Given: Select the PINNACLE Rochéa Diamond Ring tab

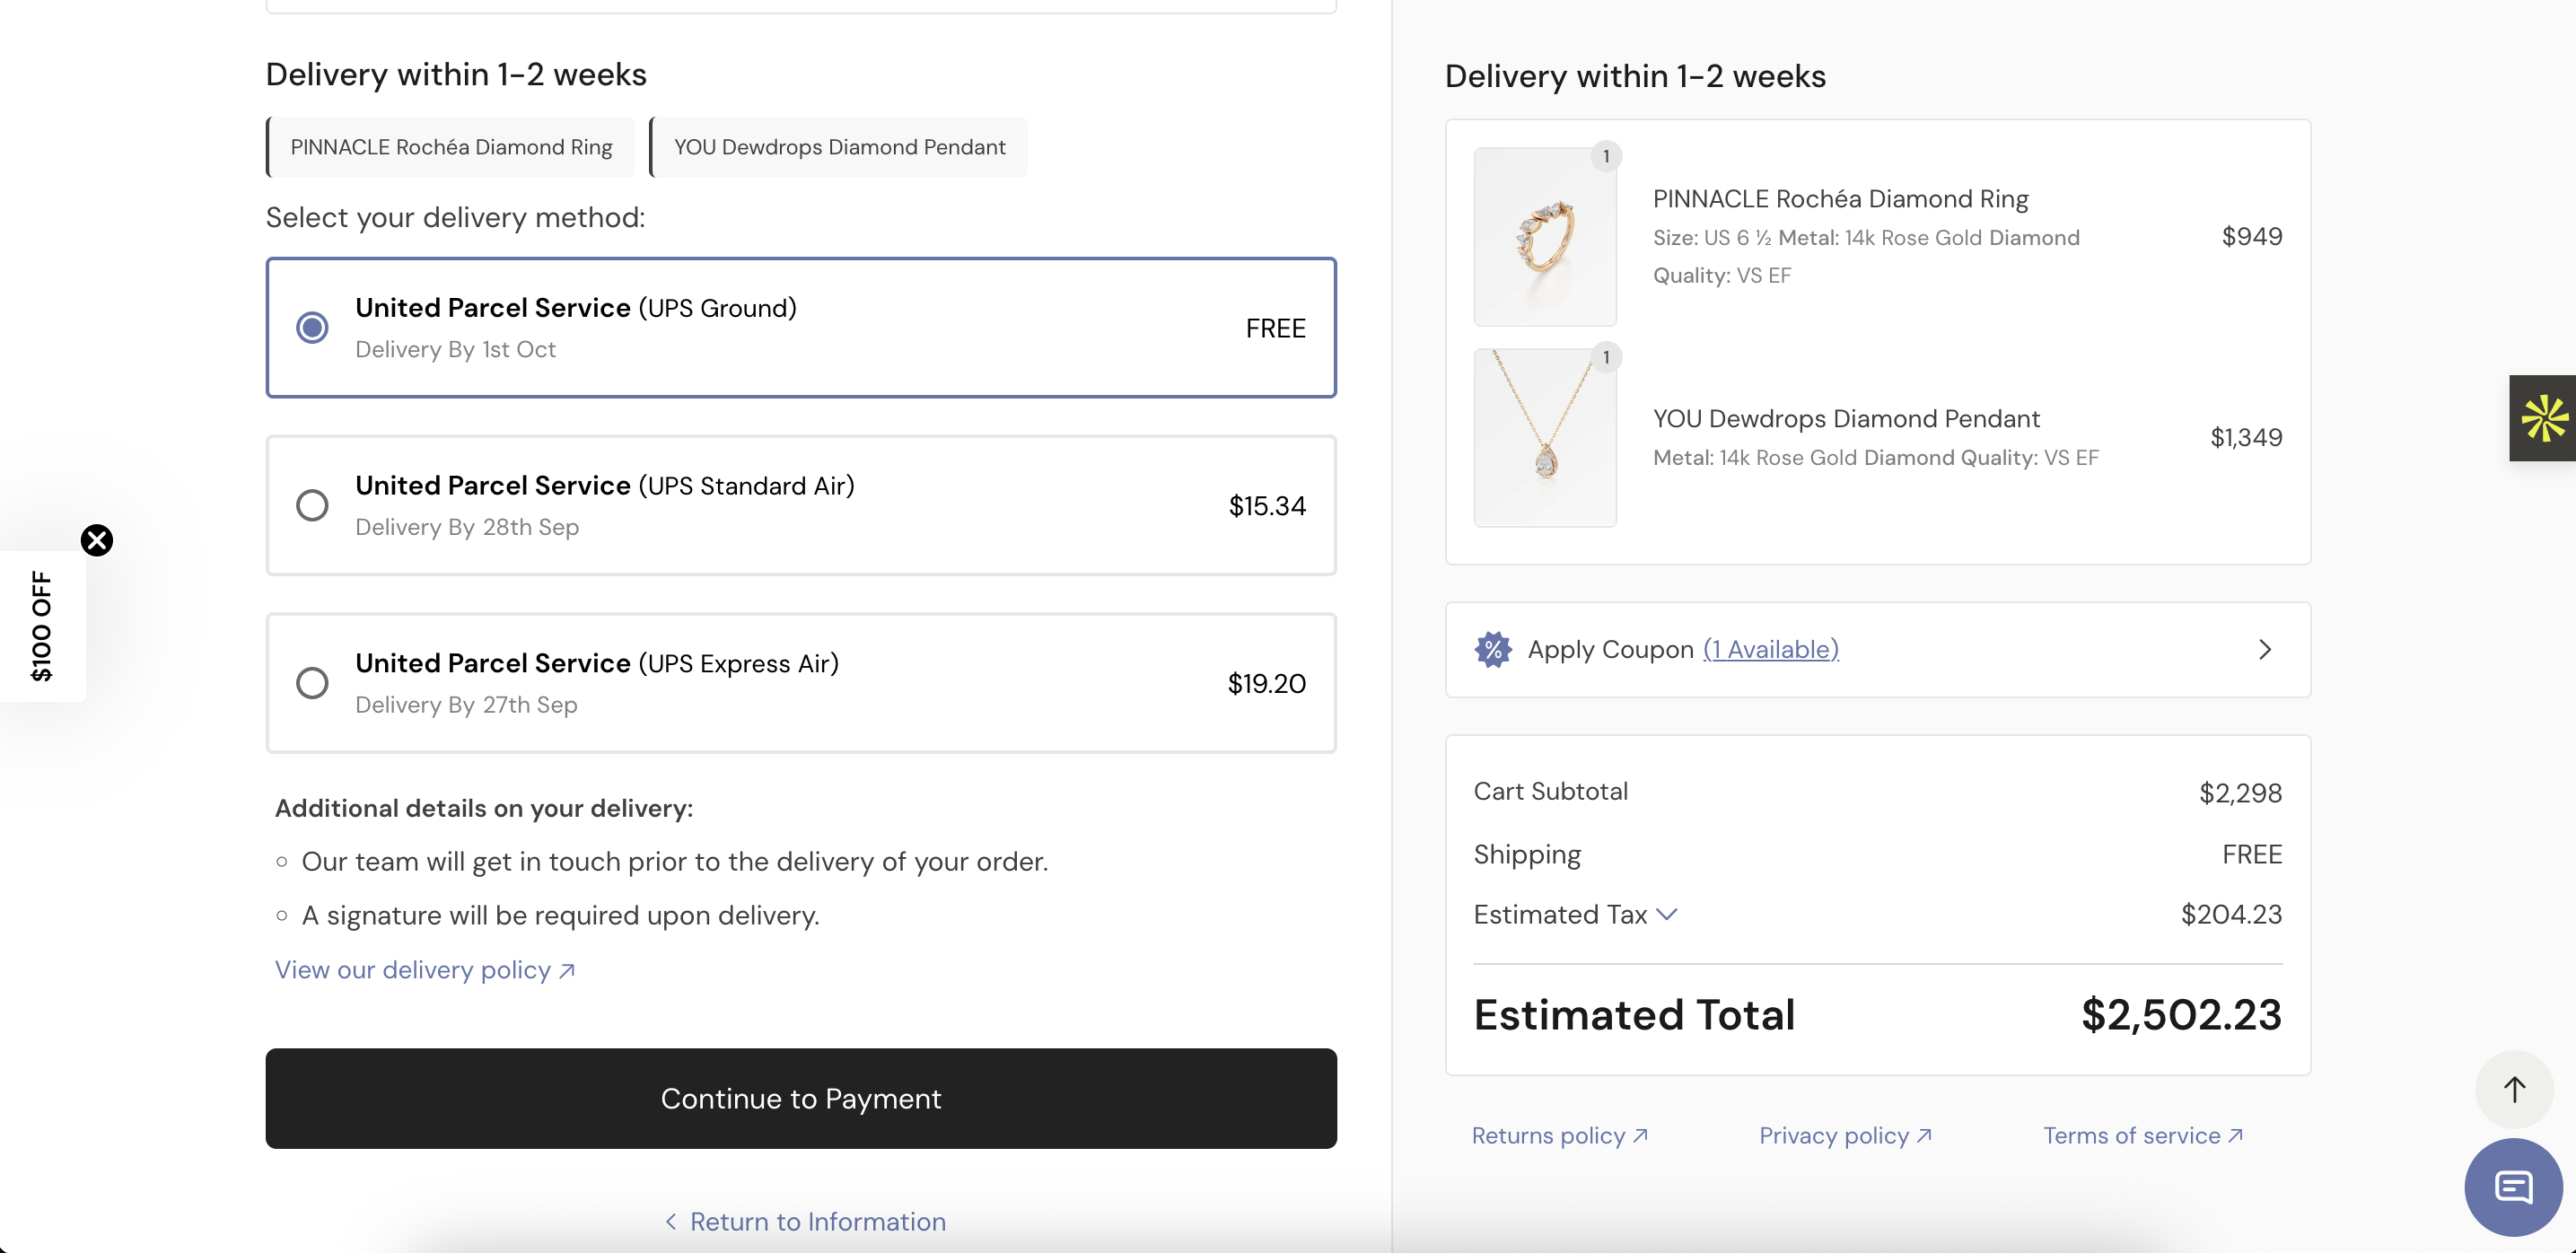Looking at the screenshot, I should tap(451, 148).
